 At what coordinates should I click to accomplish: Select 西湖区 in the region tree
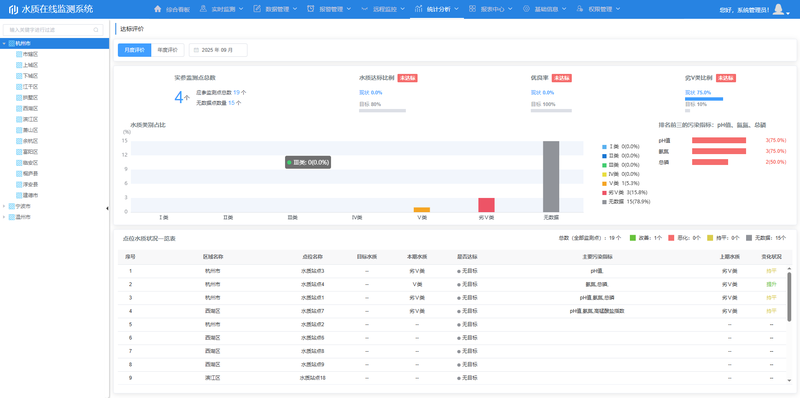[x=31, y=109]
